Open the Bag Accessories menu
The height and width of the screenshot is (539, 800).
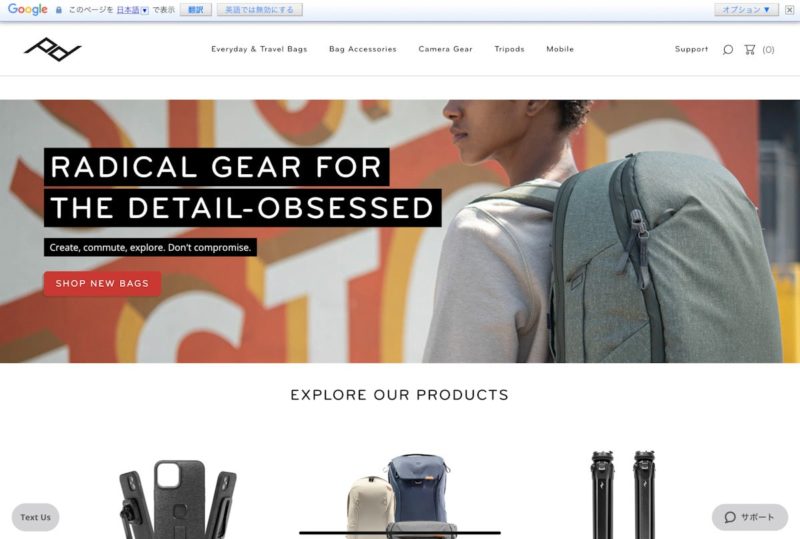(x=363, y=49)
